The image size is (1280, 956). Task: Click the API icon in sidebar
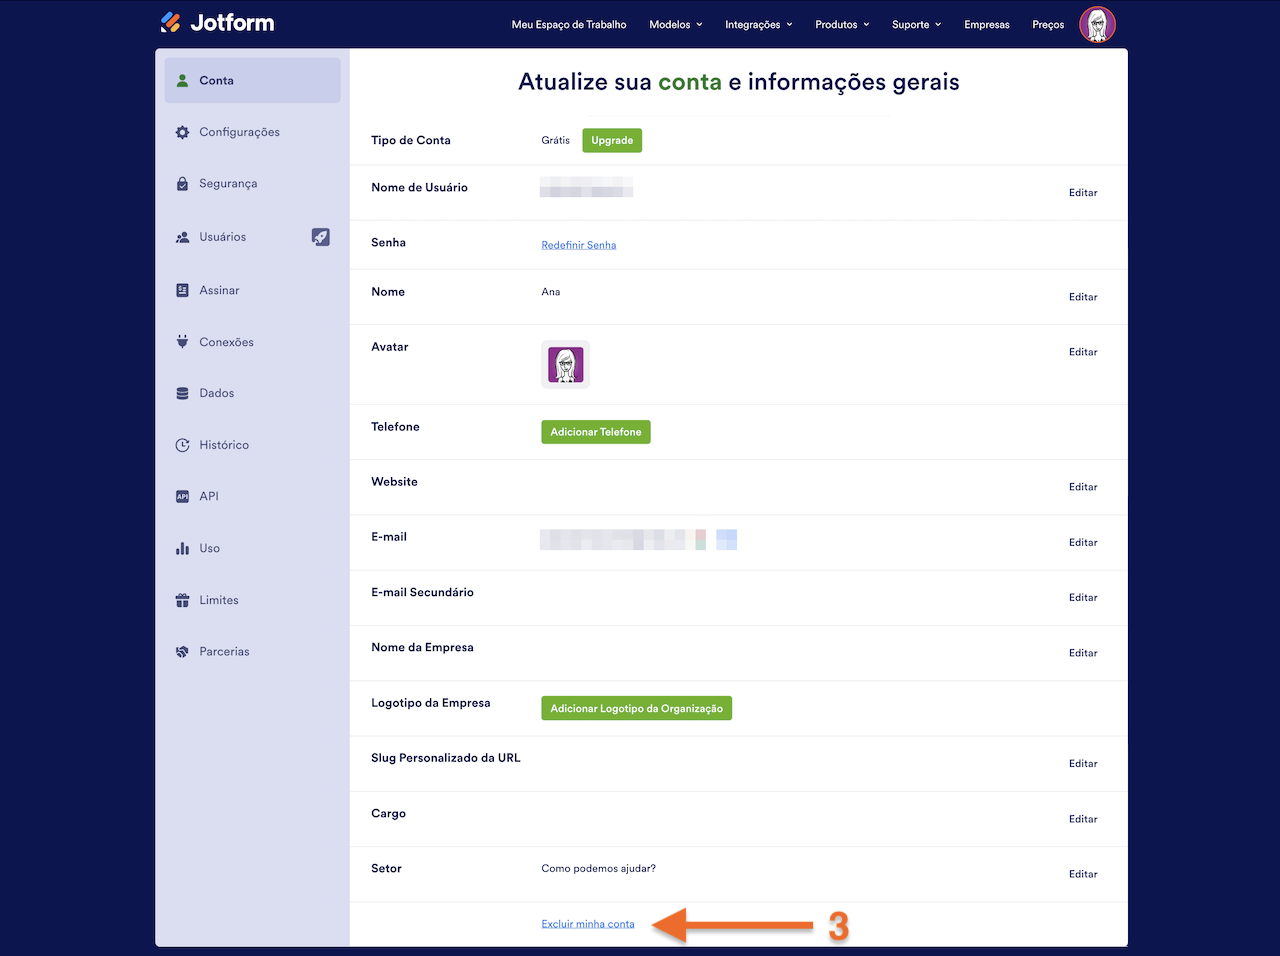[x=182, y=496]
